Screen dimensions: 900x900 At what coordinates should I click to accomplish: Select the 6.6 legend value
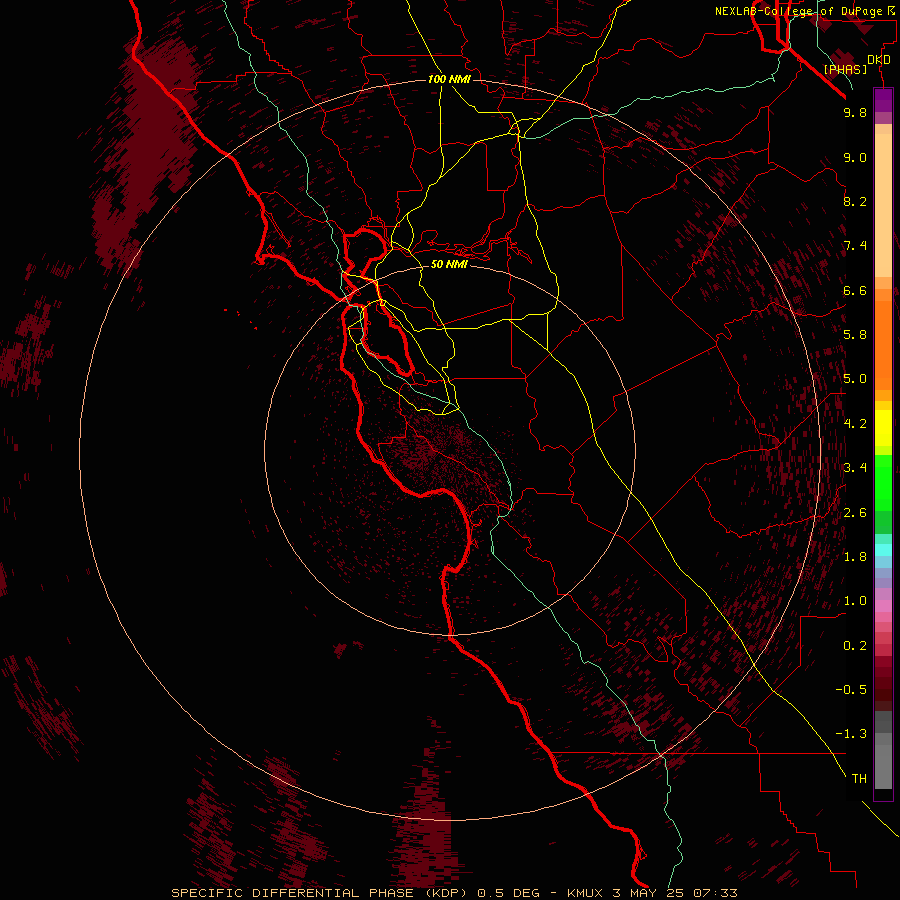coord(855,290)
